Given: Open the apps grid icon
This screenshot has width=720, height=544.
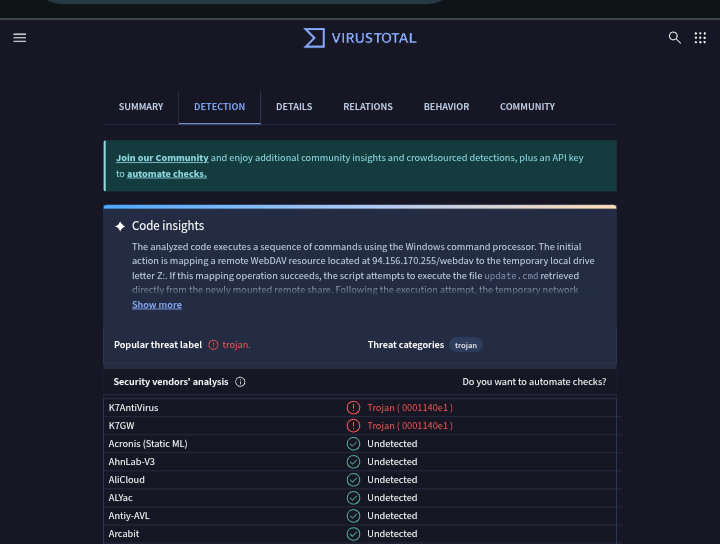Looking at the screenshot, I should (700, 38).
